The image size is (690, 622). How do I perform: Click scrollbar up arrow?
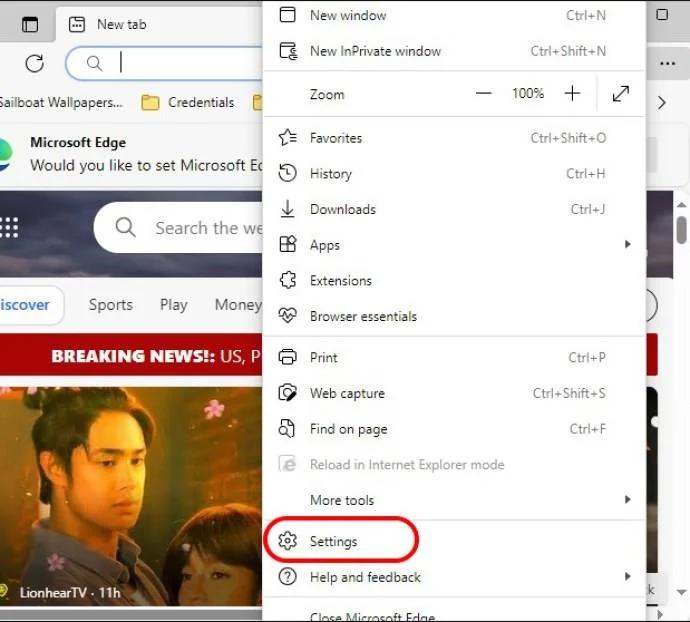point(681,205)
